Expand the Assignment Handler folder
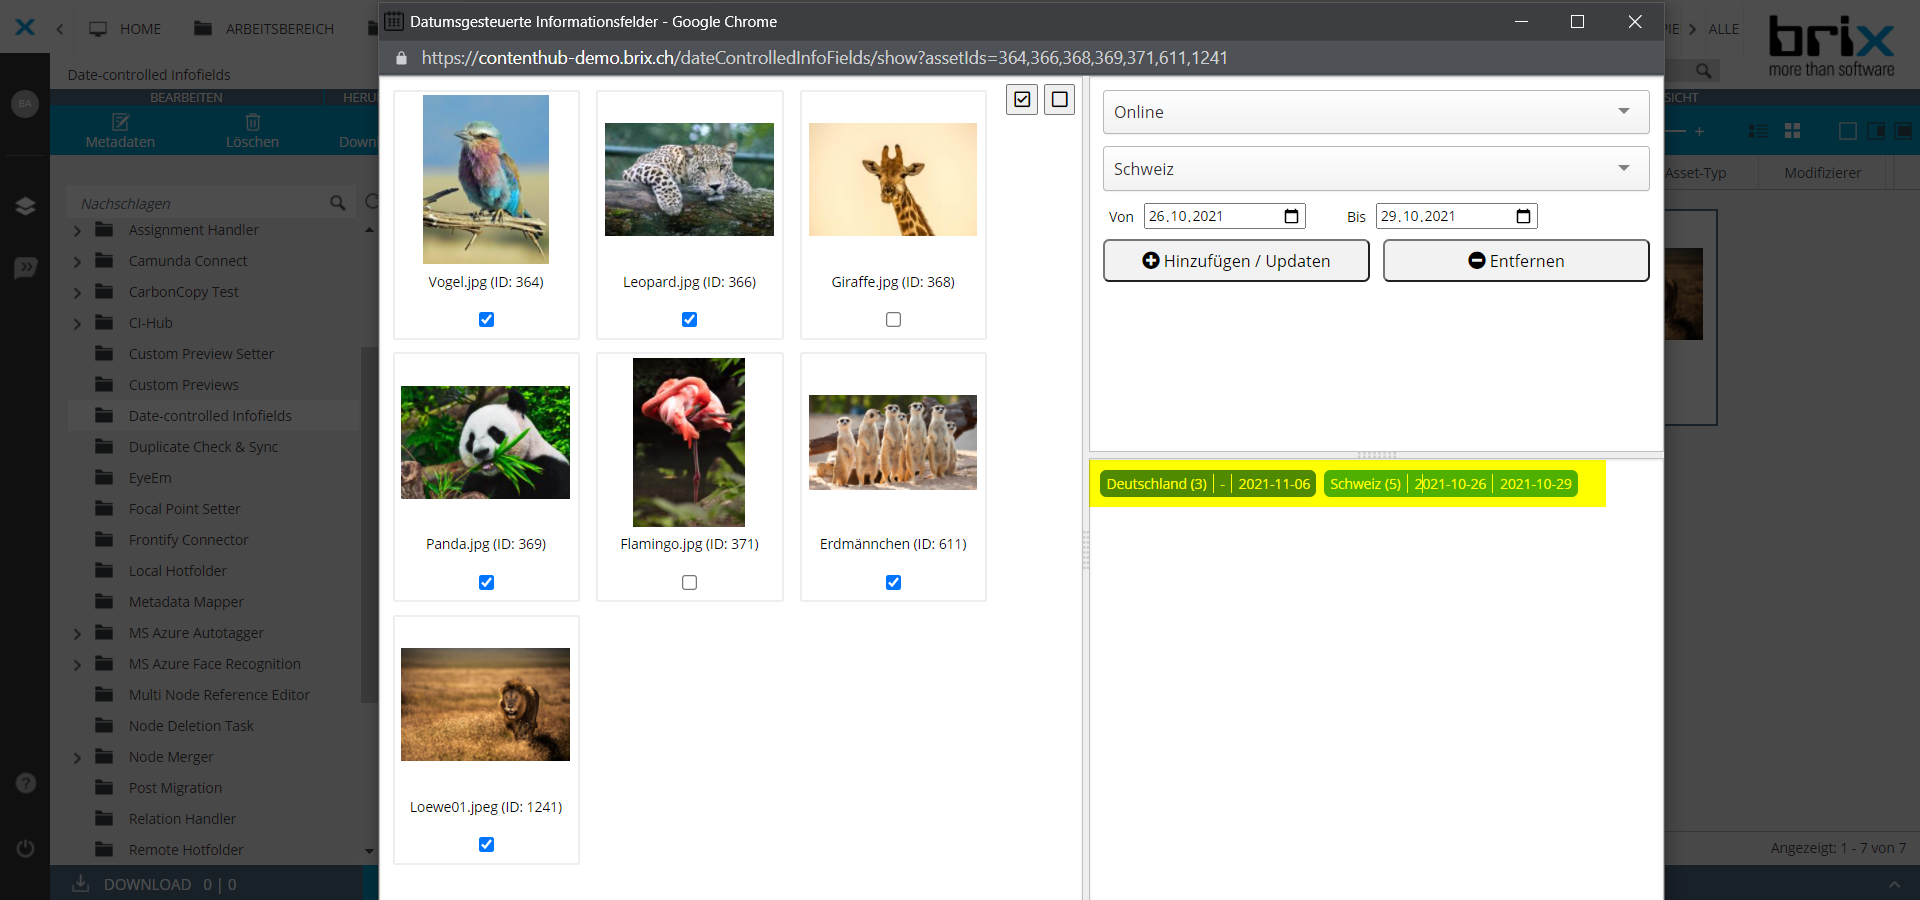The image size is (1920, 900). click(x=78, y=231)
